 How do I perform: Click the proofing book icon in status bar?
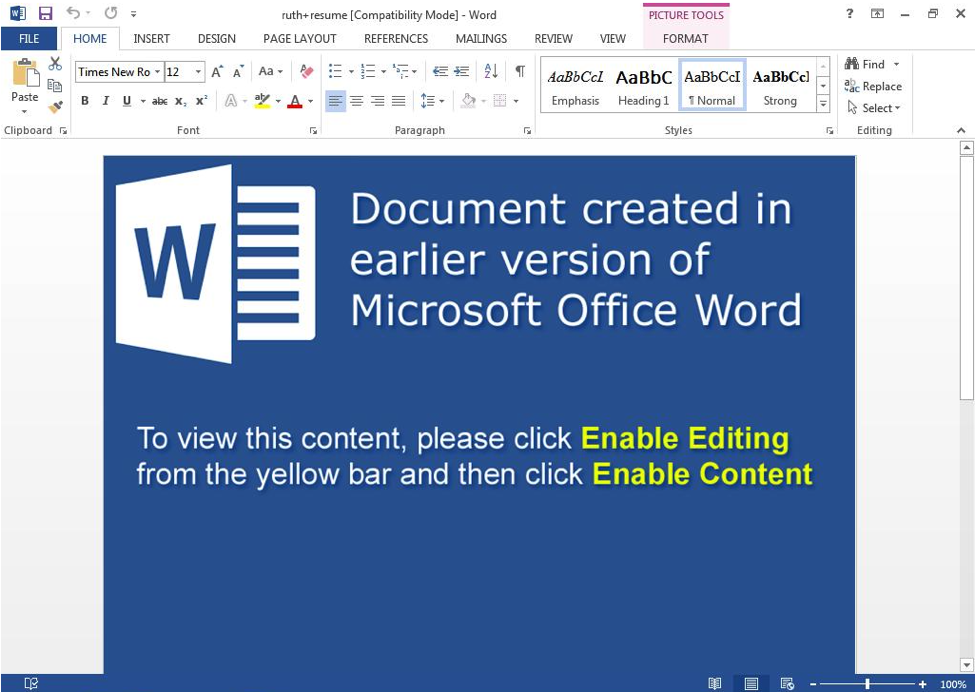click(x=30, y=683)
